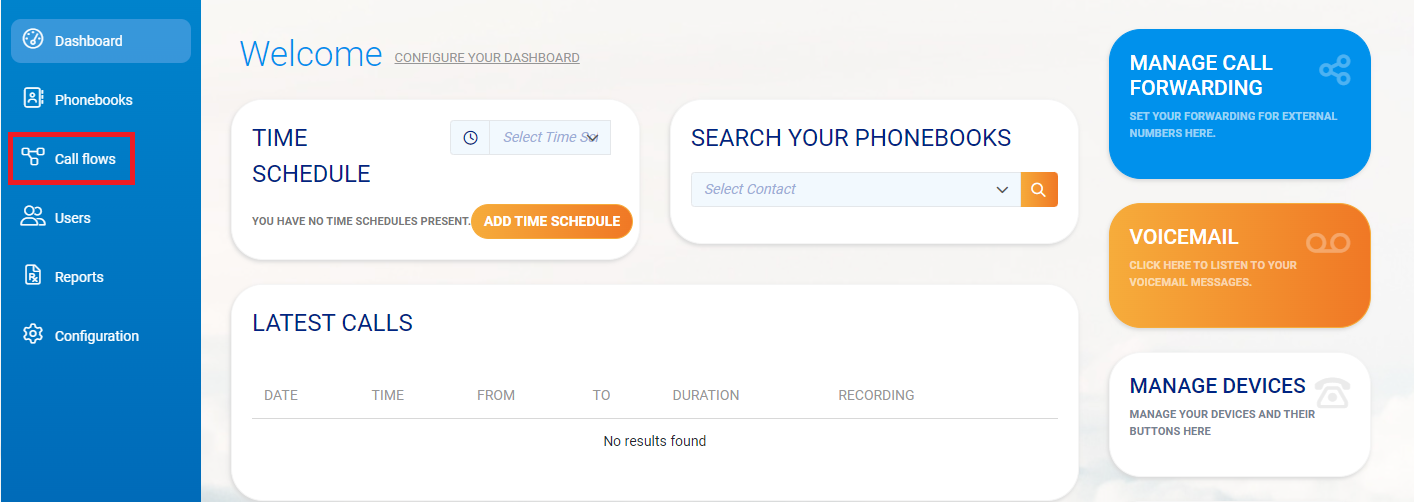1414x502 pixels.
Task: Click the Dashboard gauge icon
Action: 33,40
